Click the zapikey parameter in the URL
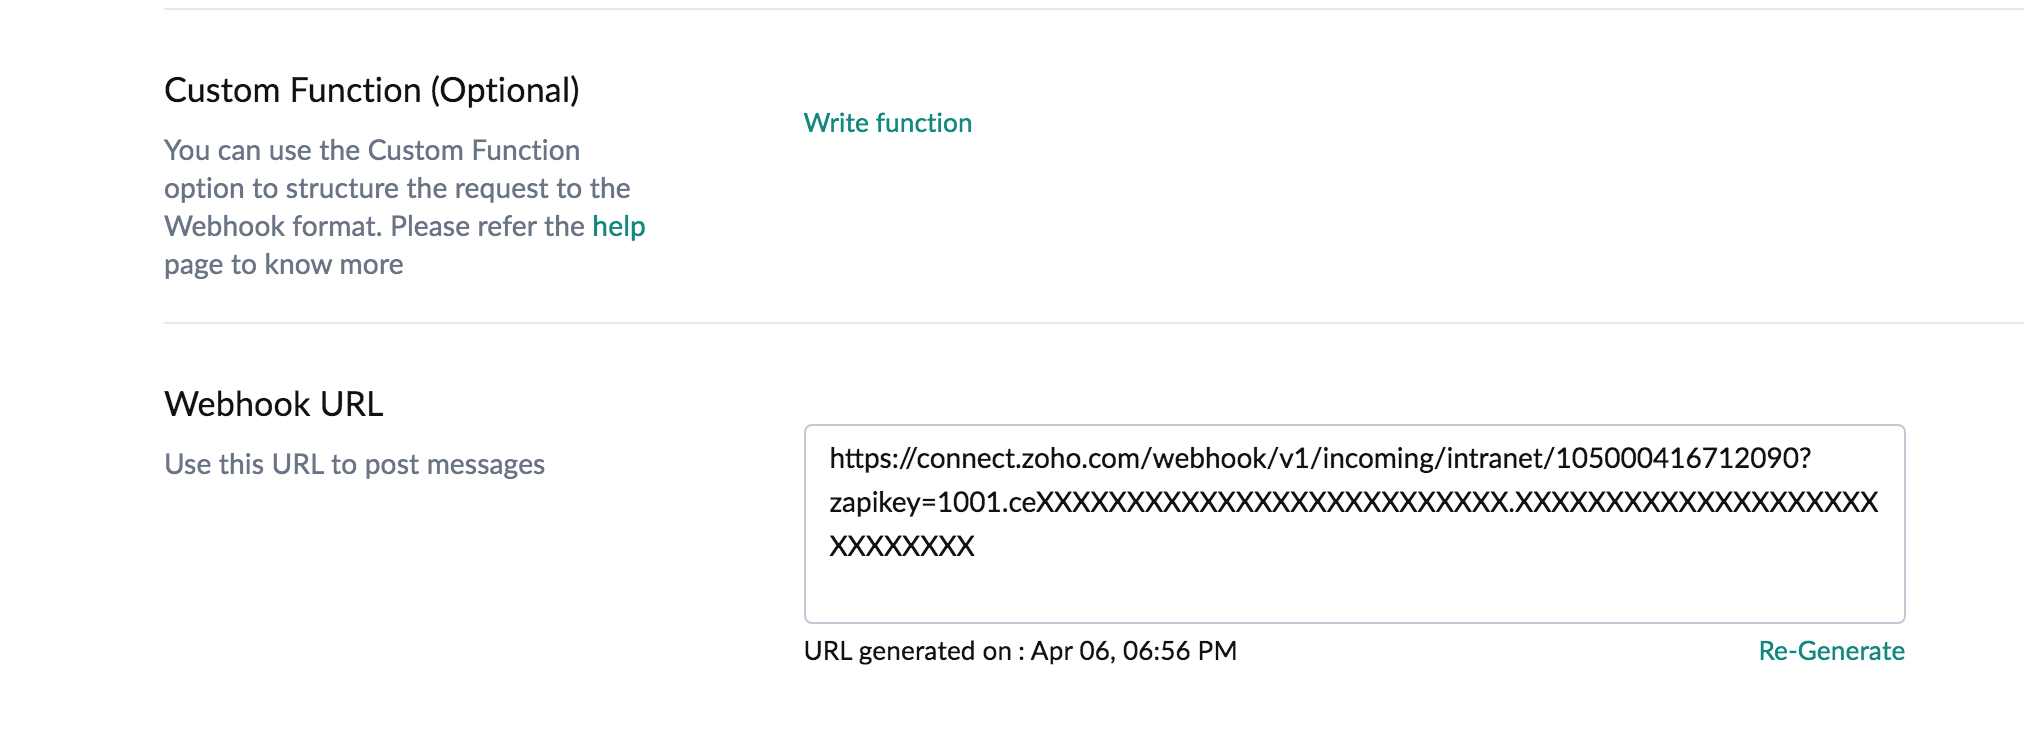Image resolution: width=2024 pixels, height=744 pixels. 874,502
